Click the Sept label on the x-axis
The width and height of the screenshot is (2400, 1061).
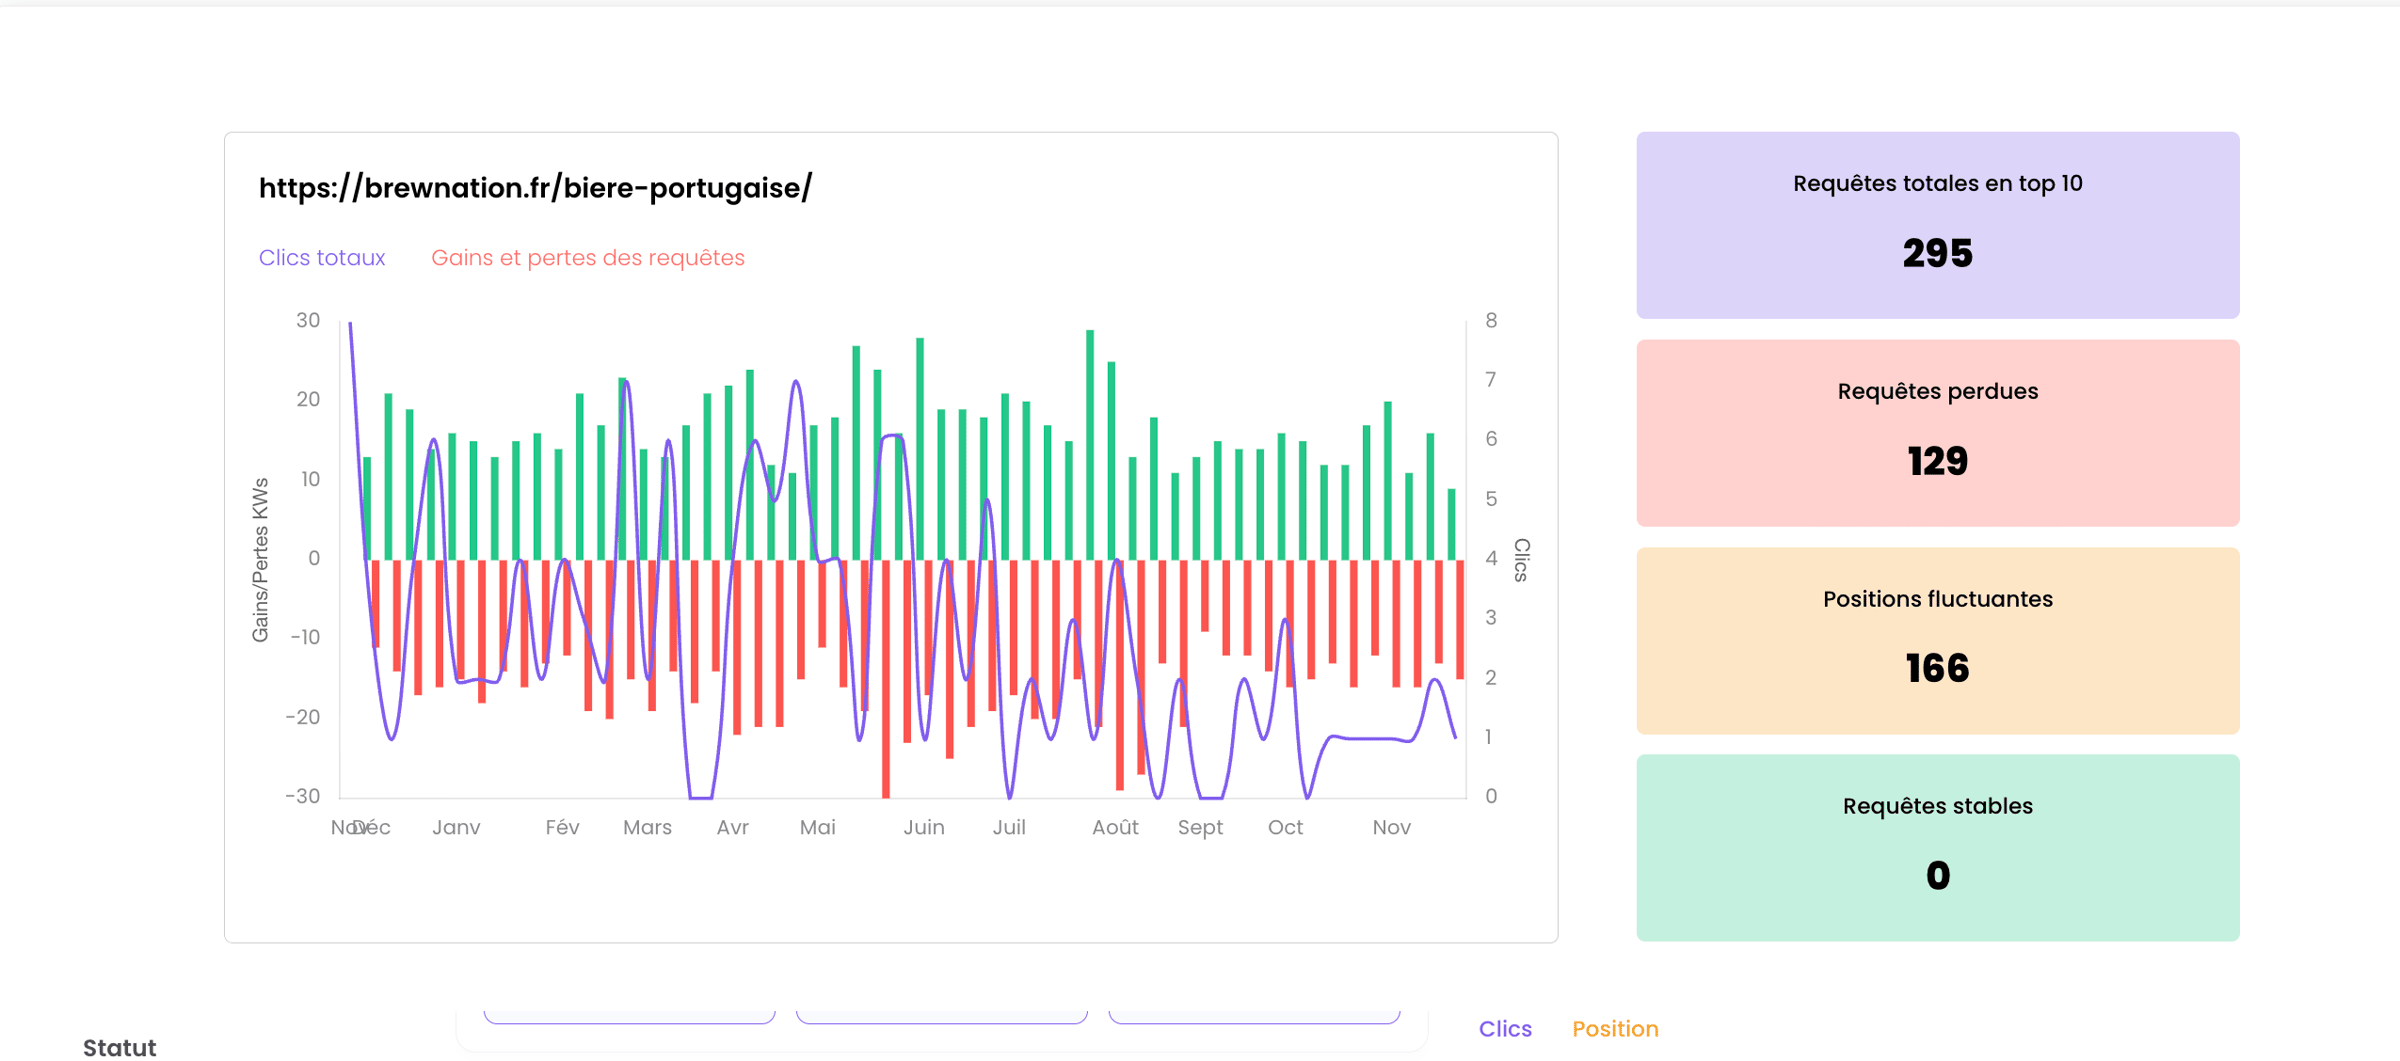(1199, 827)
